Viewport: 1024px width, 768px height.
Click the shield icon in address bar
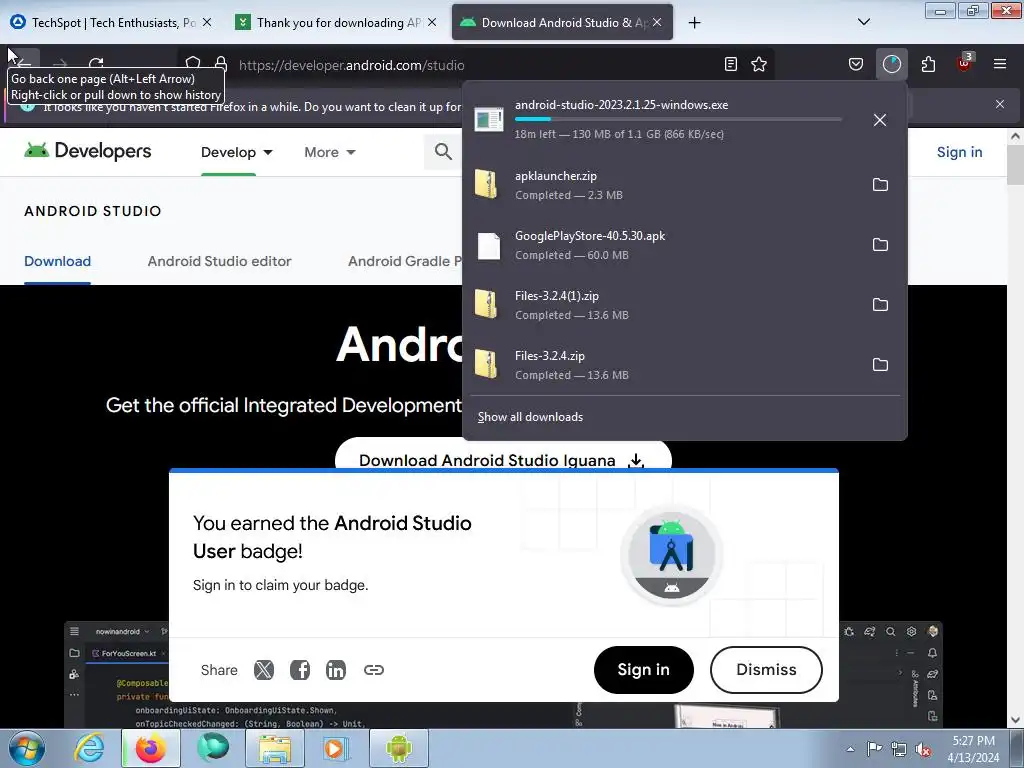pyautogui.click(x=193, y=64)
